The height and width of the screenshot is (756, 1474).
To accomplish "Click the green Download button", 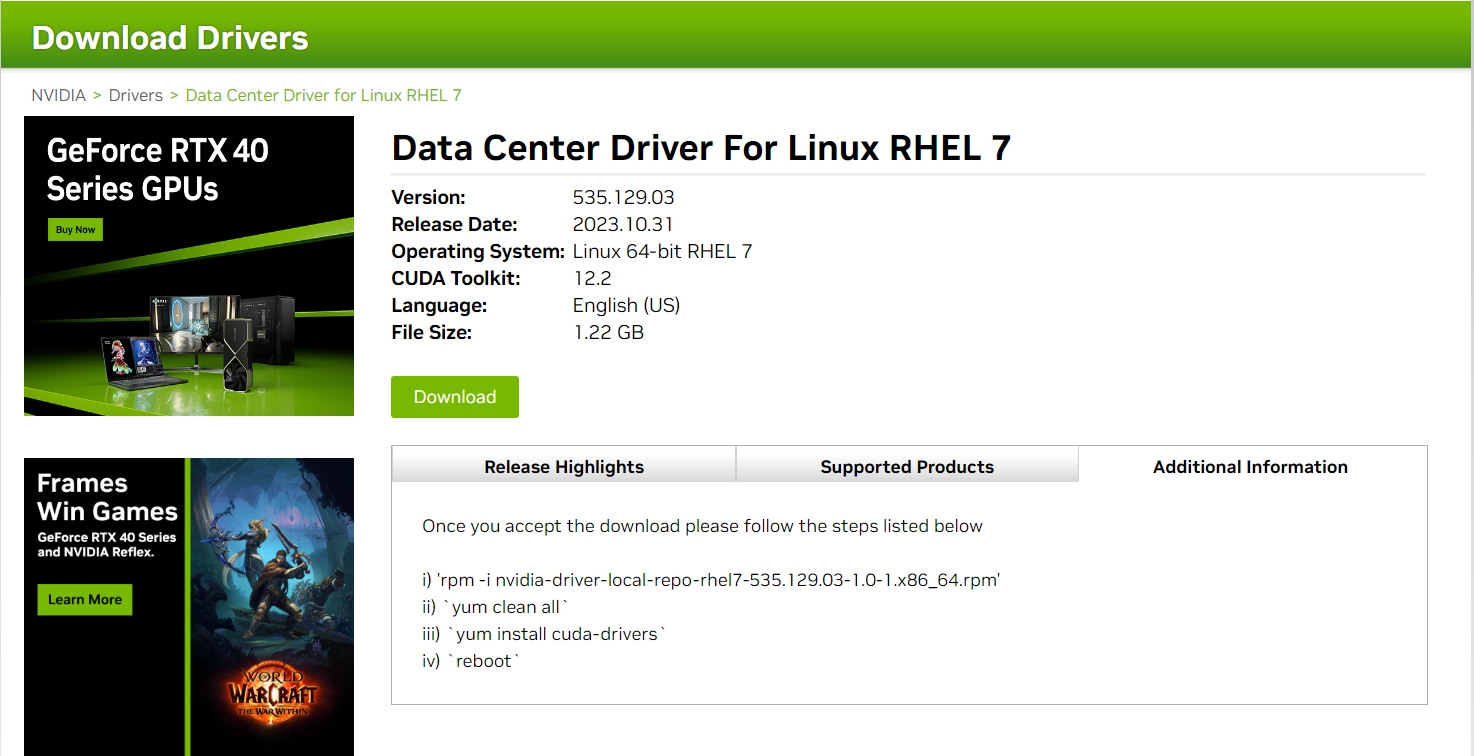I will coord(454,396).
